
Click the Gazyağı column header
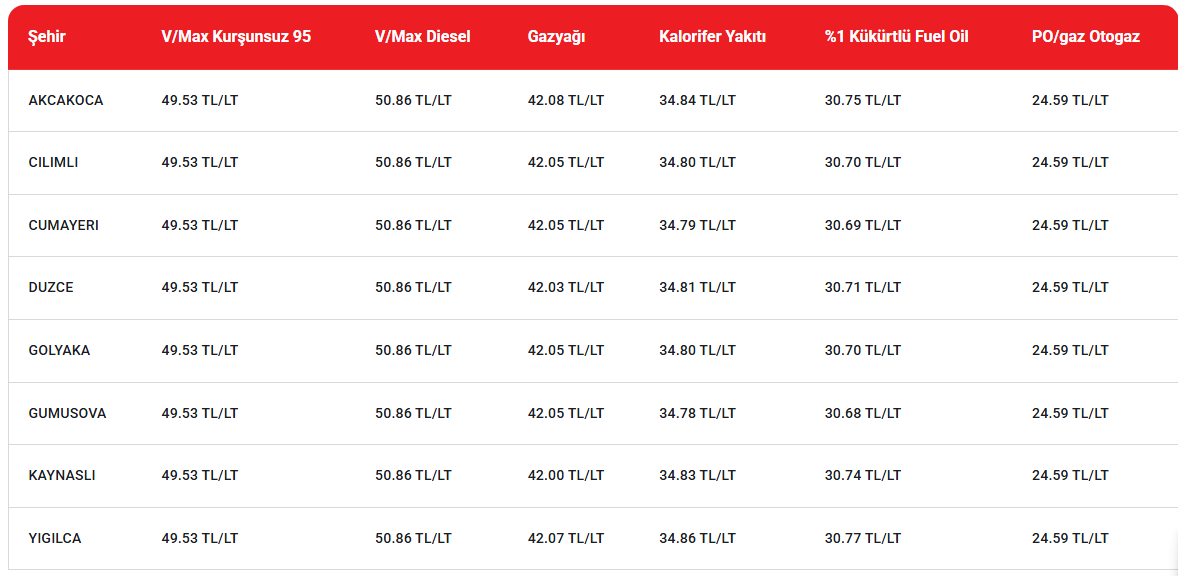pyautogui.click(x=556, y=37)
